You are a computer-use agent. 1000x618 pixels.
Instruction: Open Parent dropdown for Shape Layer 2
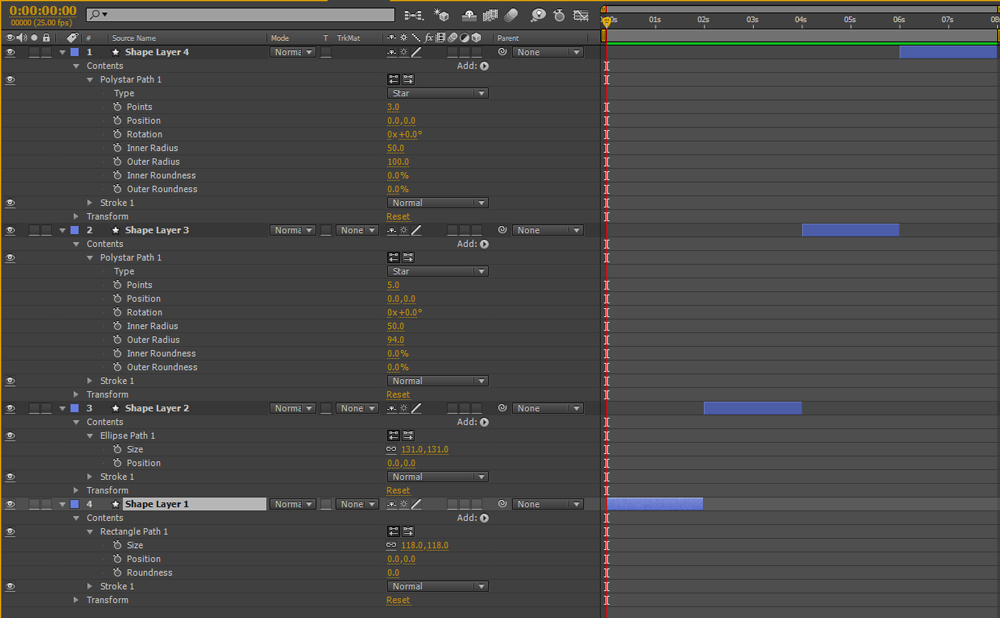pos(548,408)
